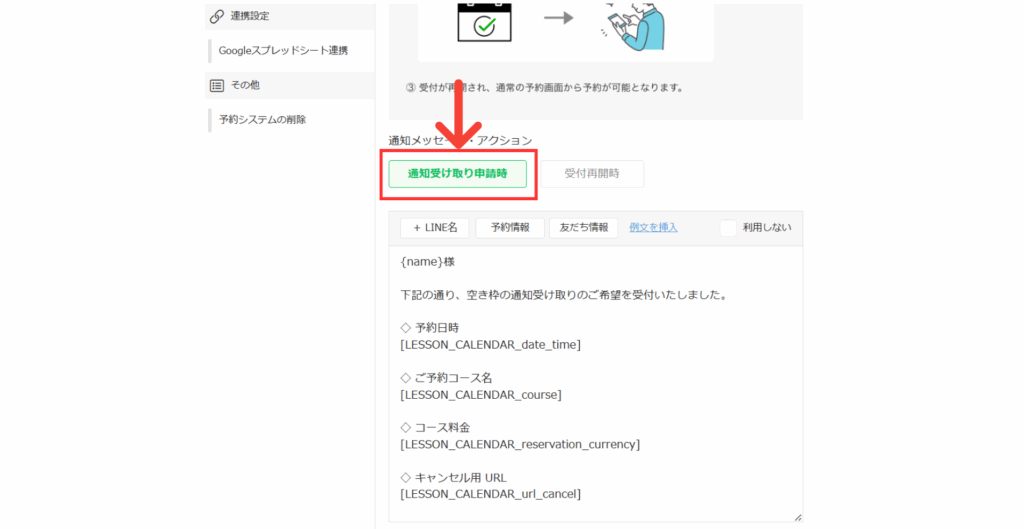Screen dimensions: 1024x529
Task: Click the step ③ description text
Action: point(545,87)
